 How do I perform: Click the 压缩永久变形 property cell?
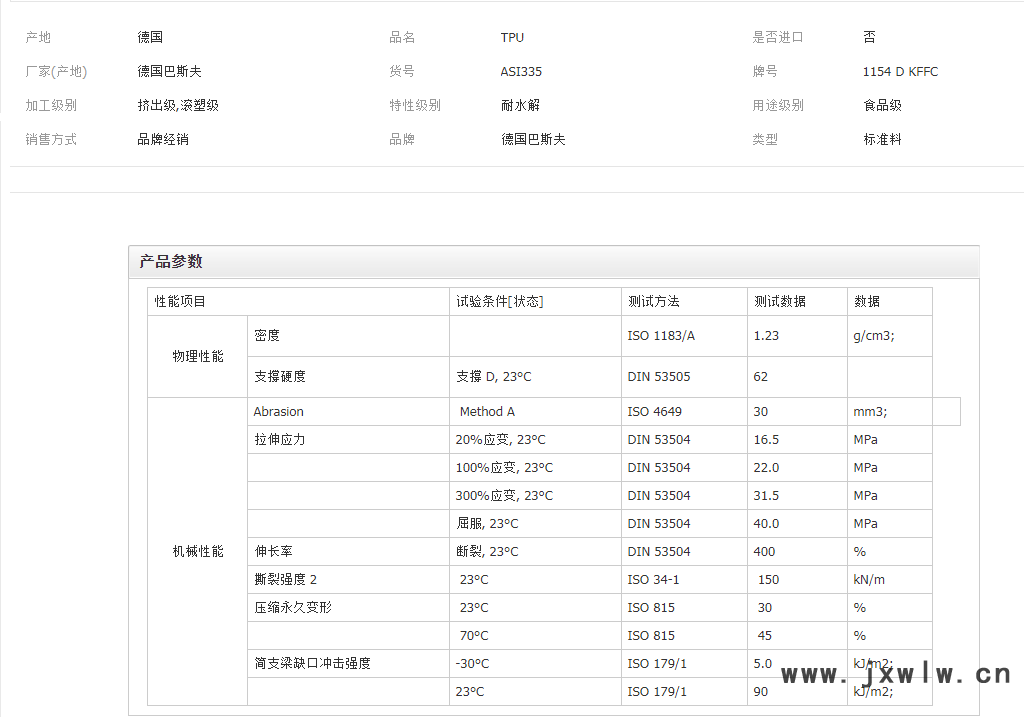coord(293,608)
